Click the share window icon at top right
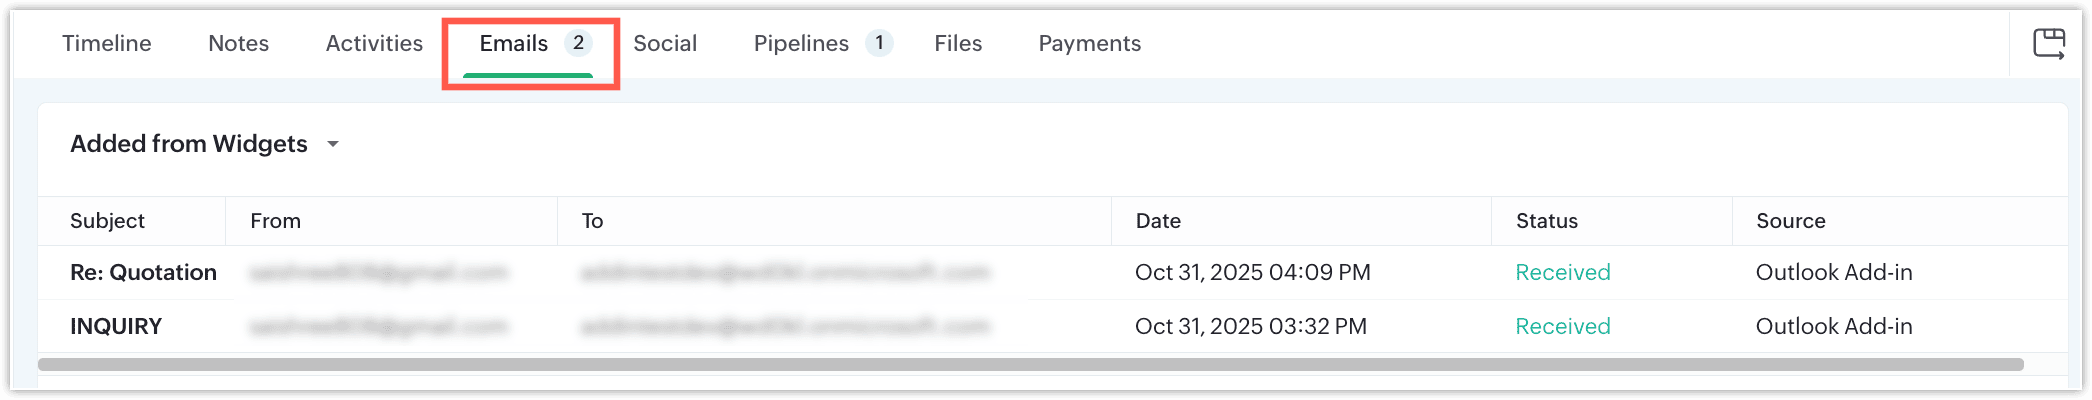 [2049, 44]
